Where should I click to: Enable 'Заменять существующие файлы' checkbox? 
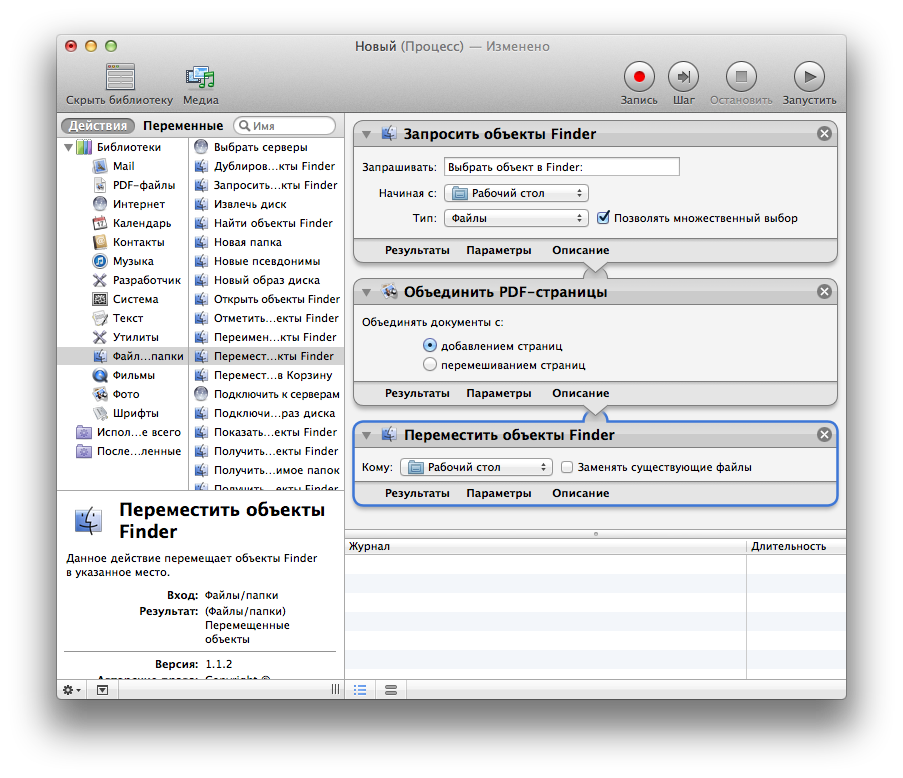[x=567, y=467]
